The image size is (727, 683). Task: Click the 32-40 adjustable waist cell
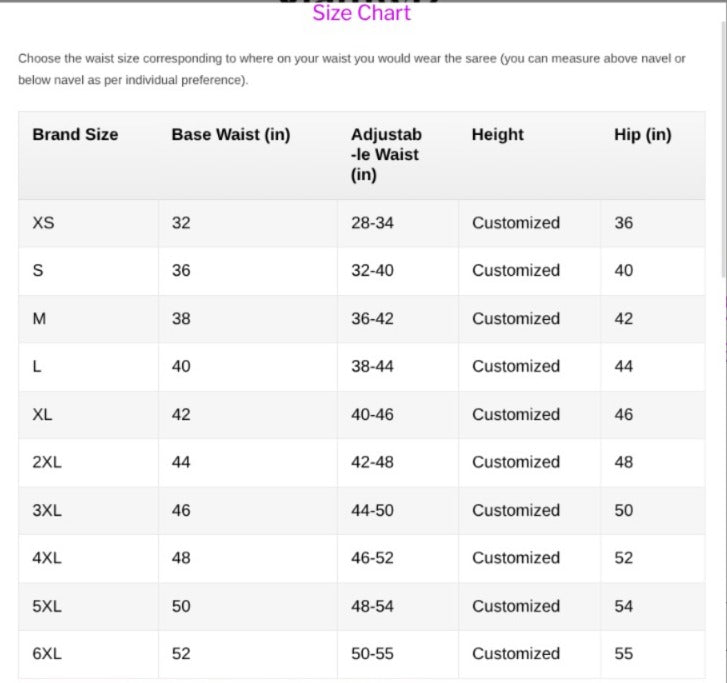(398, 271)
